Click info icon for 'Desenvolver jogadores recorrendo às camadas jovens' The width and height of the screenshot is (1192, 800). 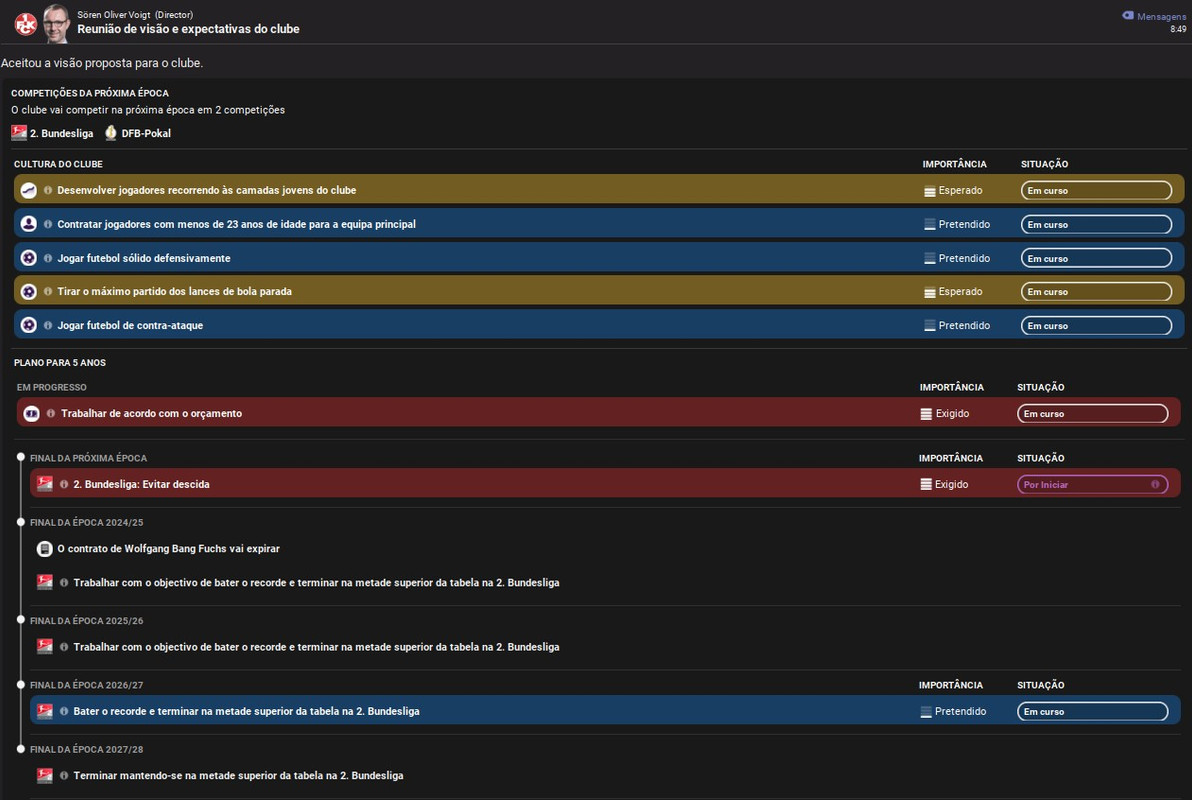[x=48, y=190]
